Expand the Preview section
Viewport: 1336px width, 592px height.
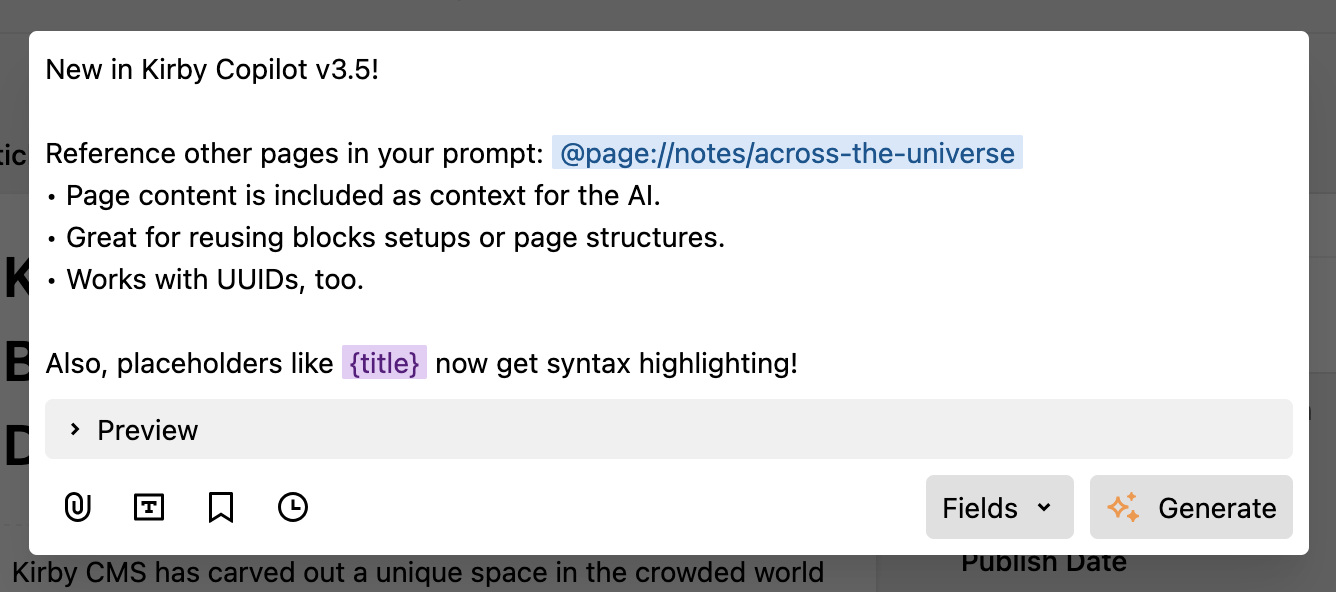[146, 429]
